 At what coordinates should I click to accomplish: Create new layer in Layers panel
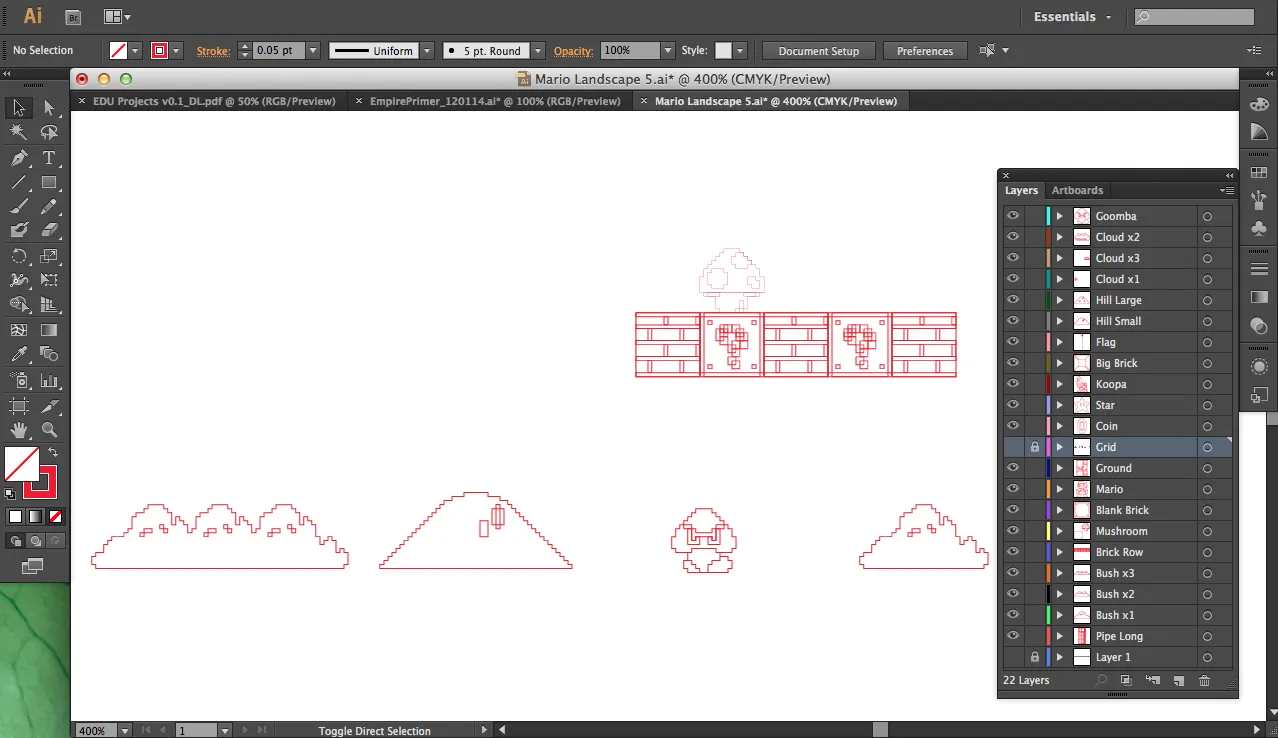1178,681
